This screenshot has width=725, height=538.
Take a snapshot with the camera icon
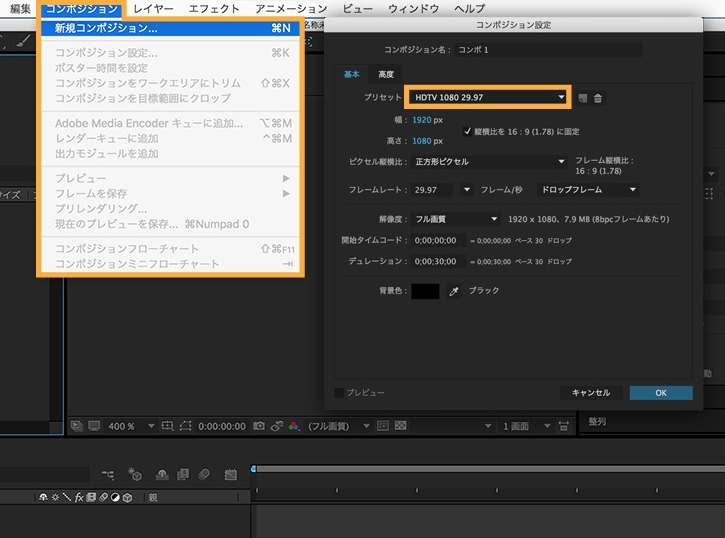coord(259,426)
